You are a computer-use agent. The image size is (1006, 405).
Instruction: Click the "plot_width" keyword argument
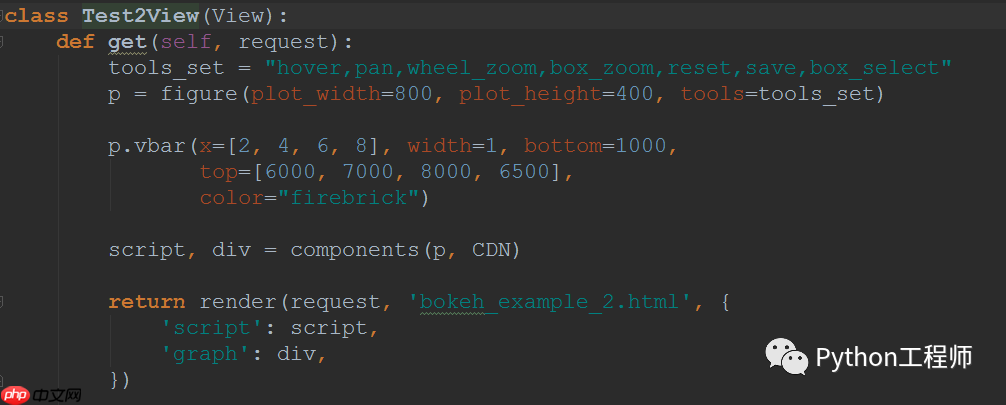tap(316, 95)
